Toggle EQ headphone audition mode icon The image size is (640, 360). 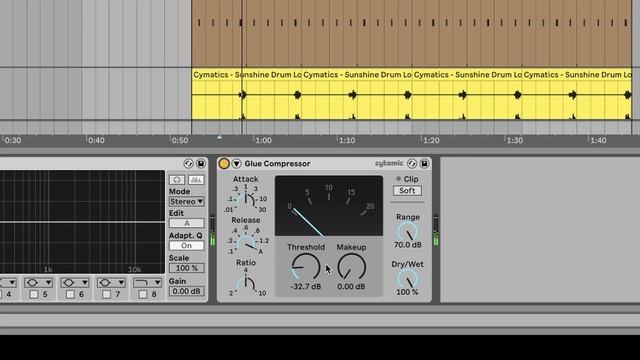pos(177,180)
